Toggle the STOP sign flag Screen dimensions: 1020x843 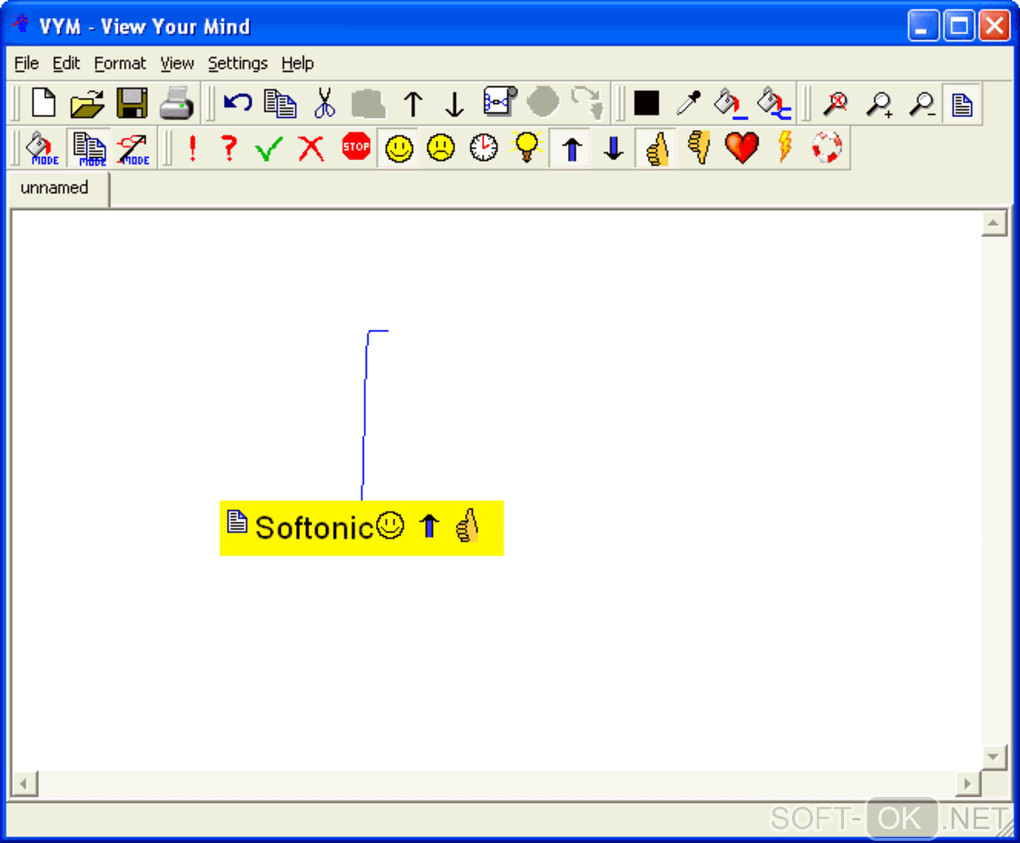tap(356, 147)
